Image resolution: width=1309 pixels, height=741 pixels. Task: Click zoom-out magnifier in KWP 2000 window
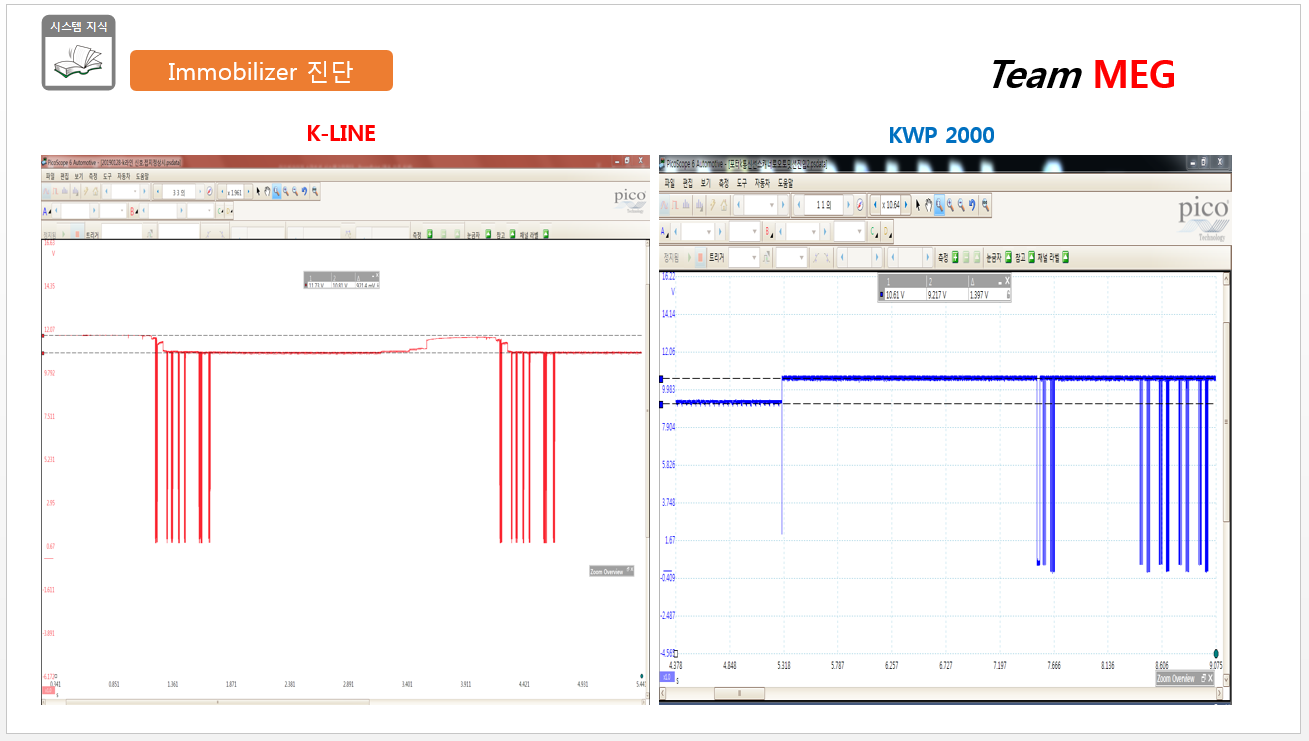pyautogui.click(x=961, y=205)
